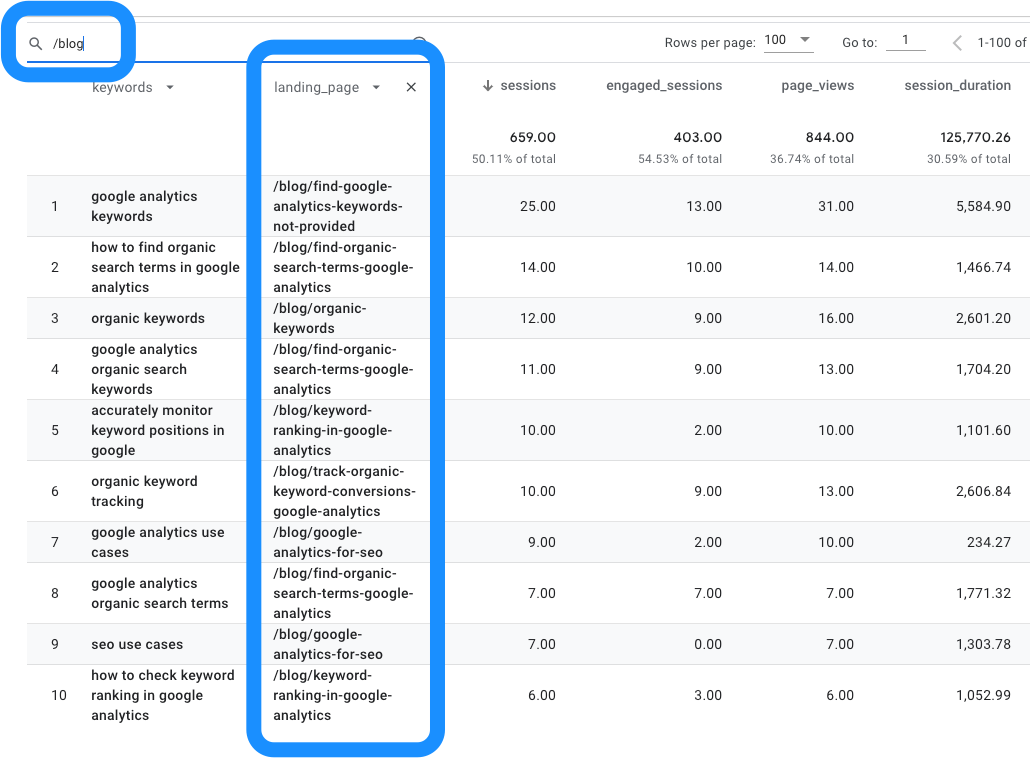Image resolution: width=1030 pixels, height=758 pixels.
Task: Select 'how to find organic search terms' keyword
Action: (x=165, y=267)
